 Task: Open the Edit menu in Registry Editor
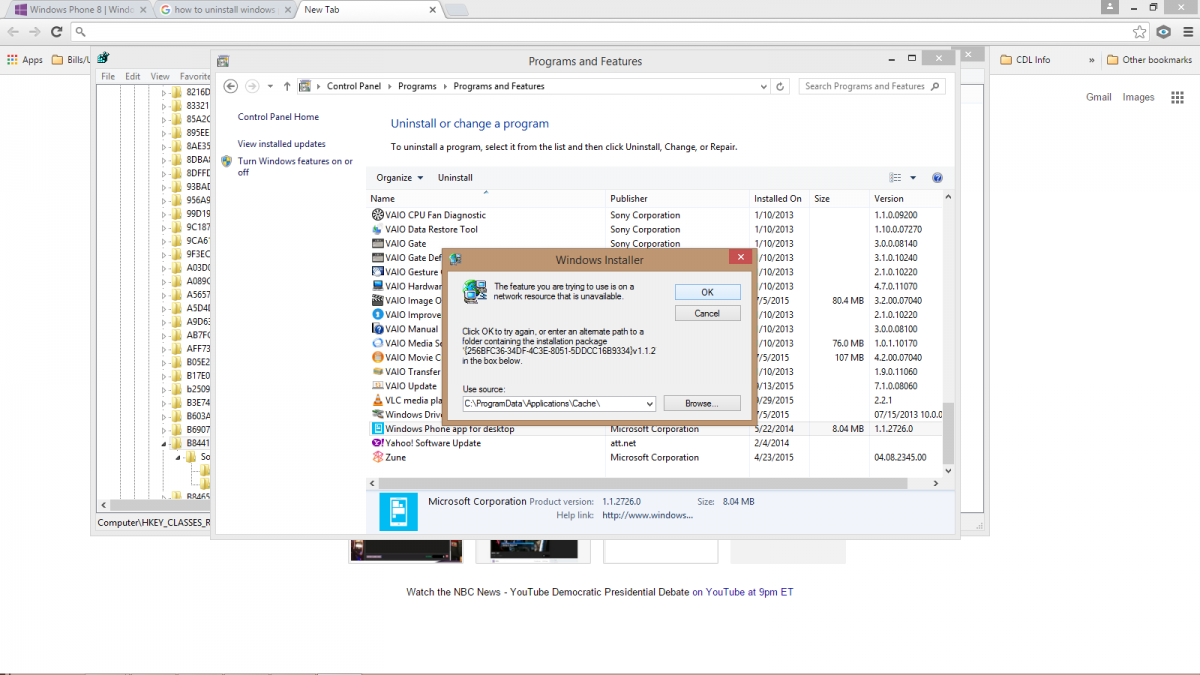(x=133, y=76)
